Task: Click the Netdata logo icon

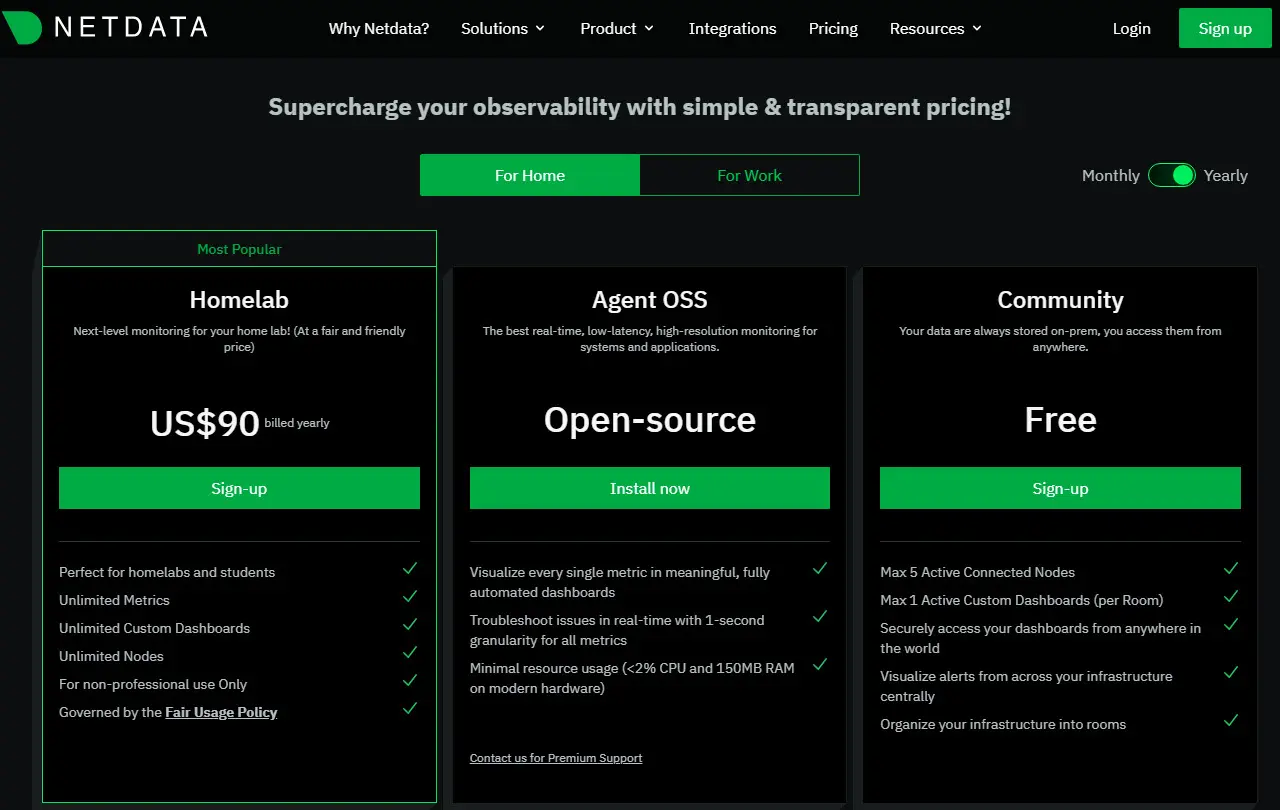Action: pyautogui.click(x=22, y=28)
